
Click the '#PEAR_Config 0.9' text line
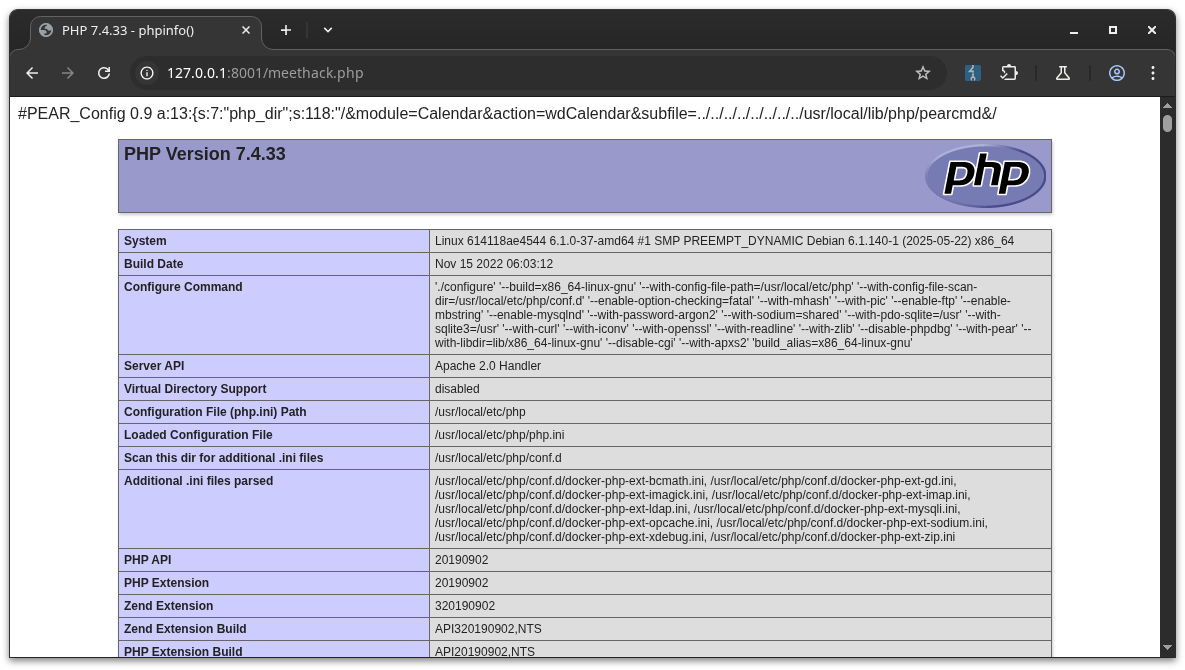click(507, 114)
